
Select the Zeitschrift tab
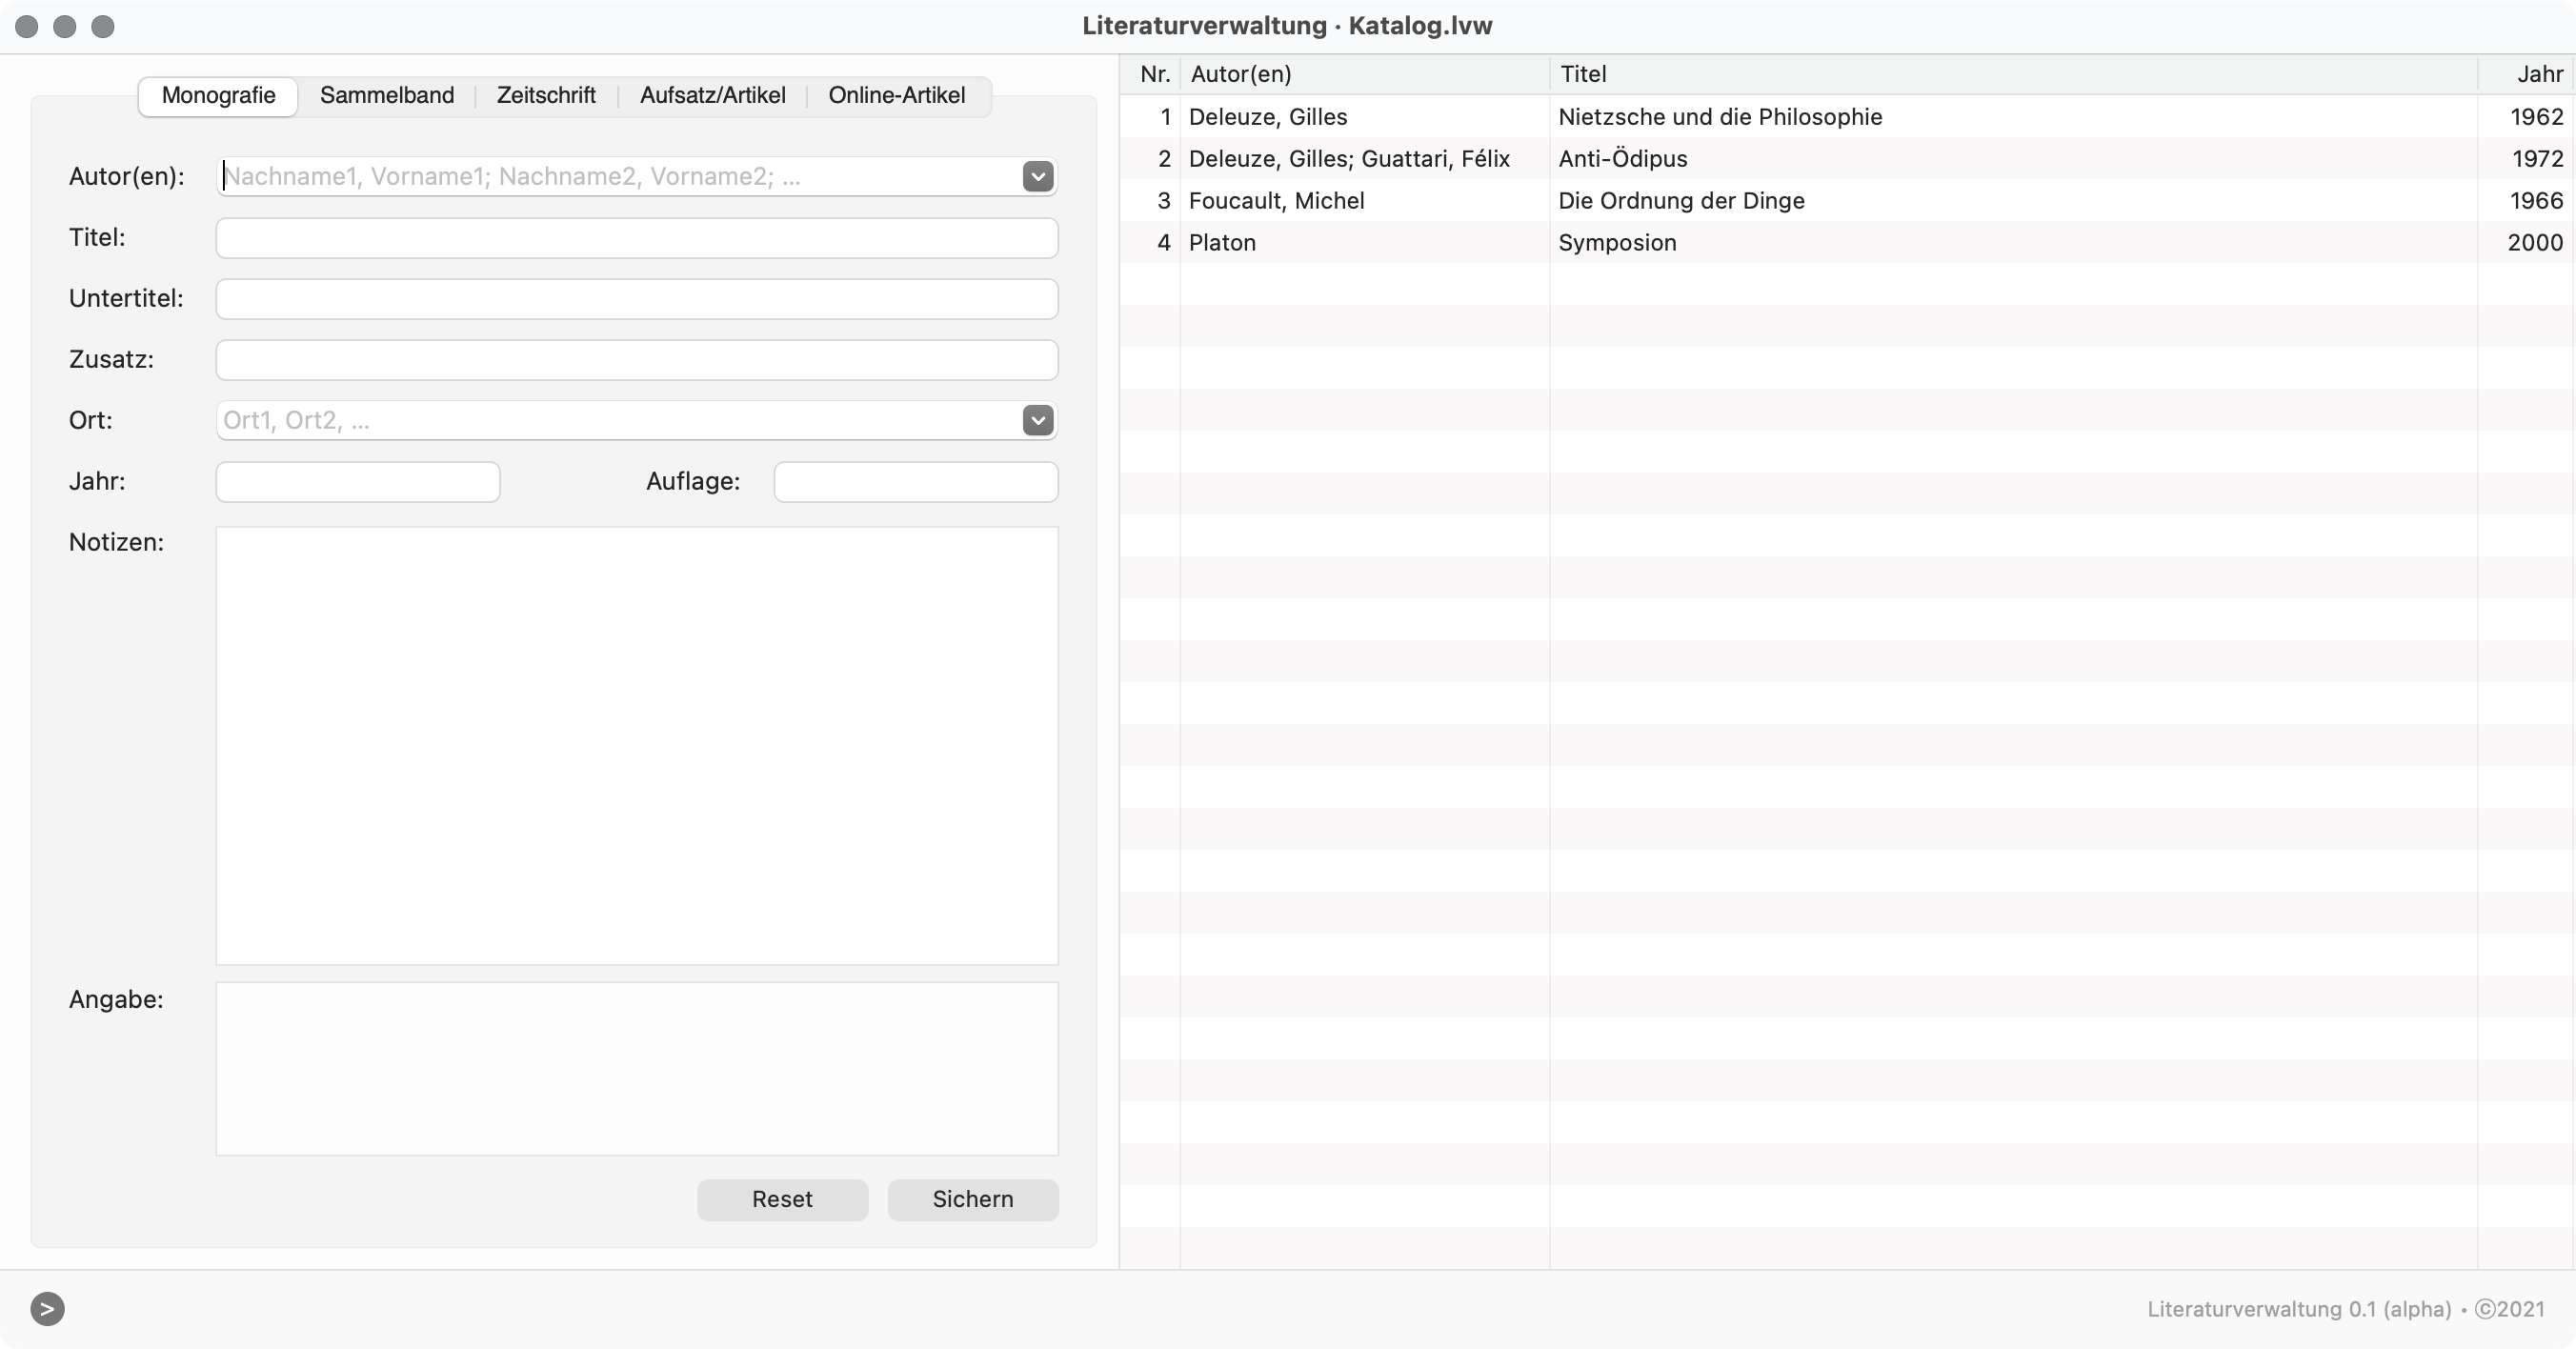click(x=546, y=96)
